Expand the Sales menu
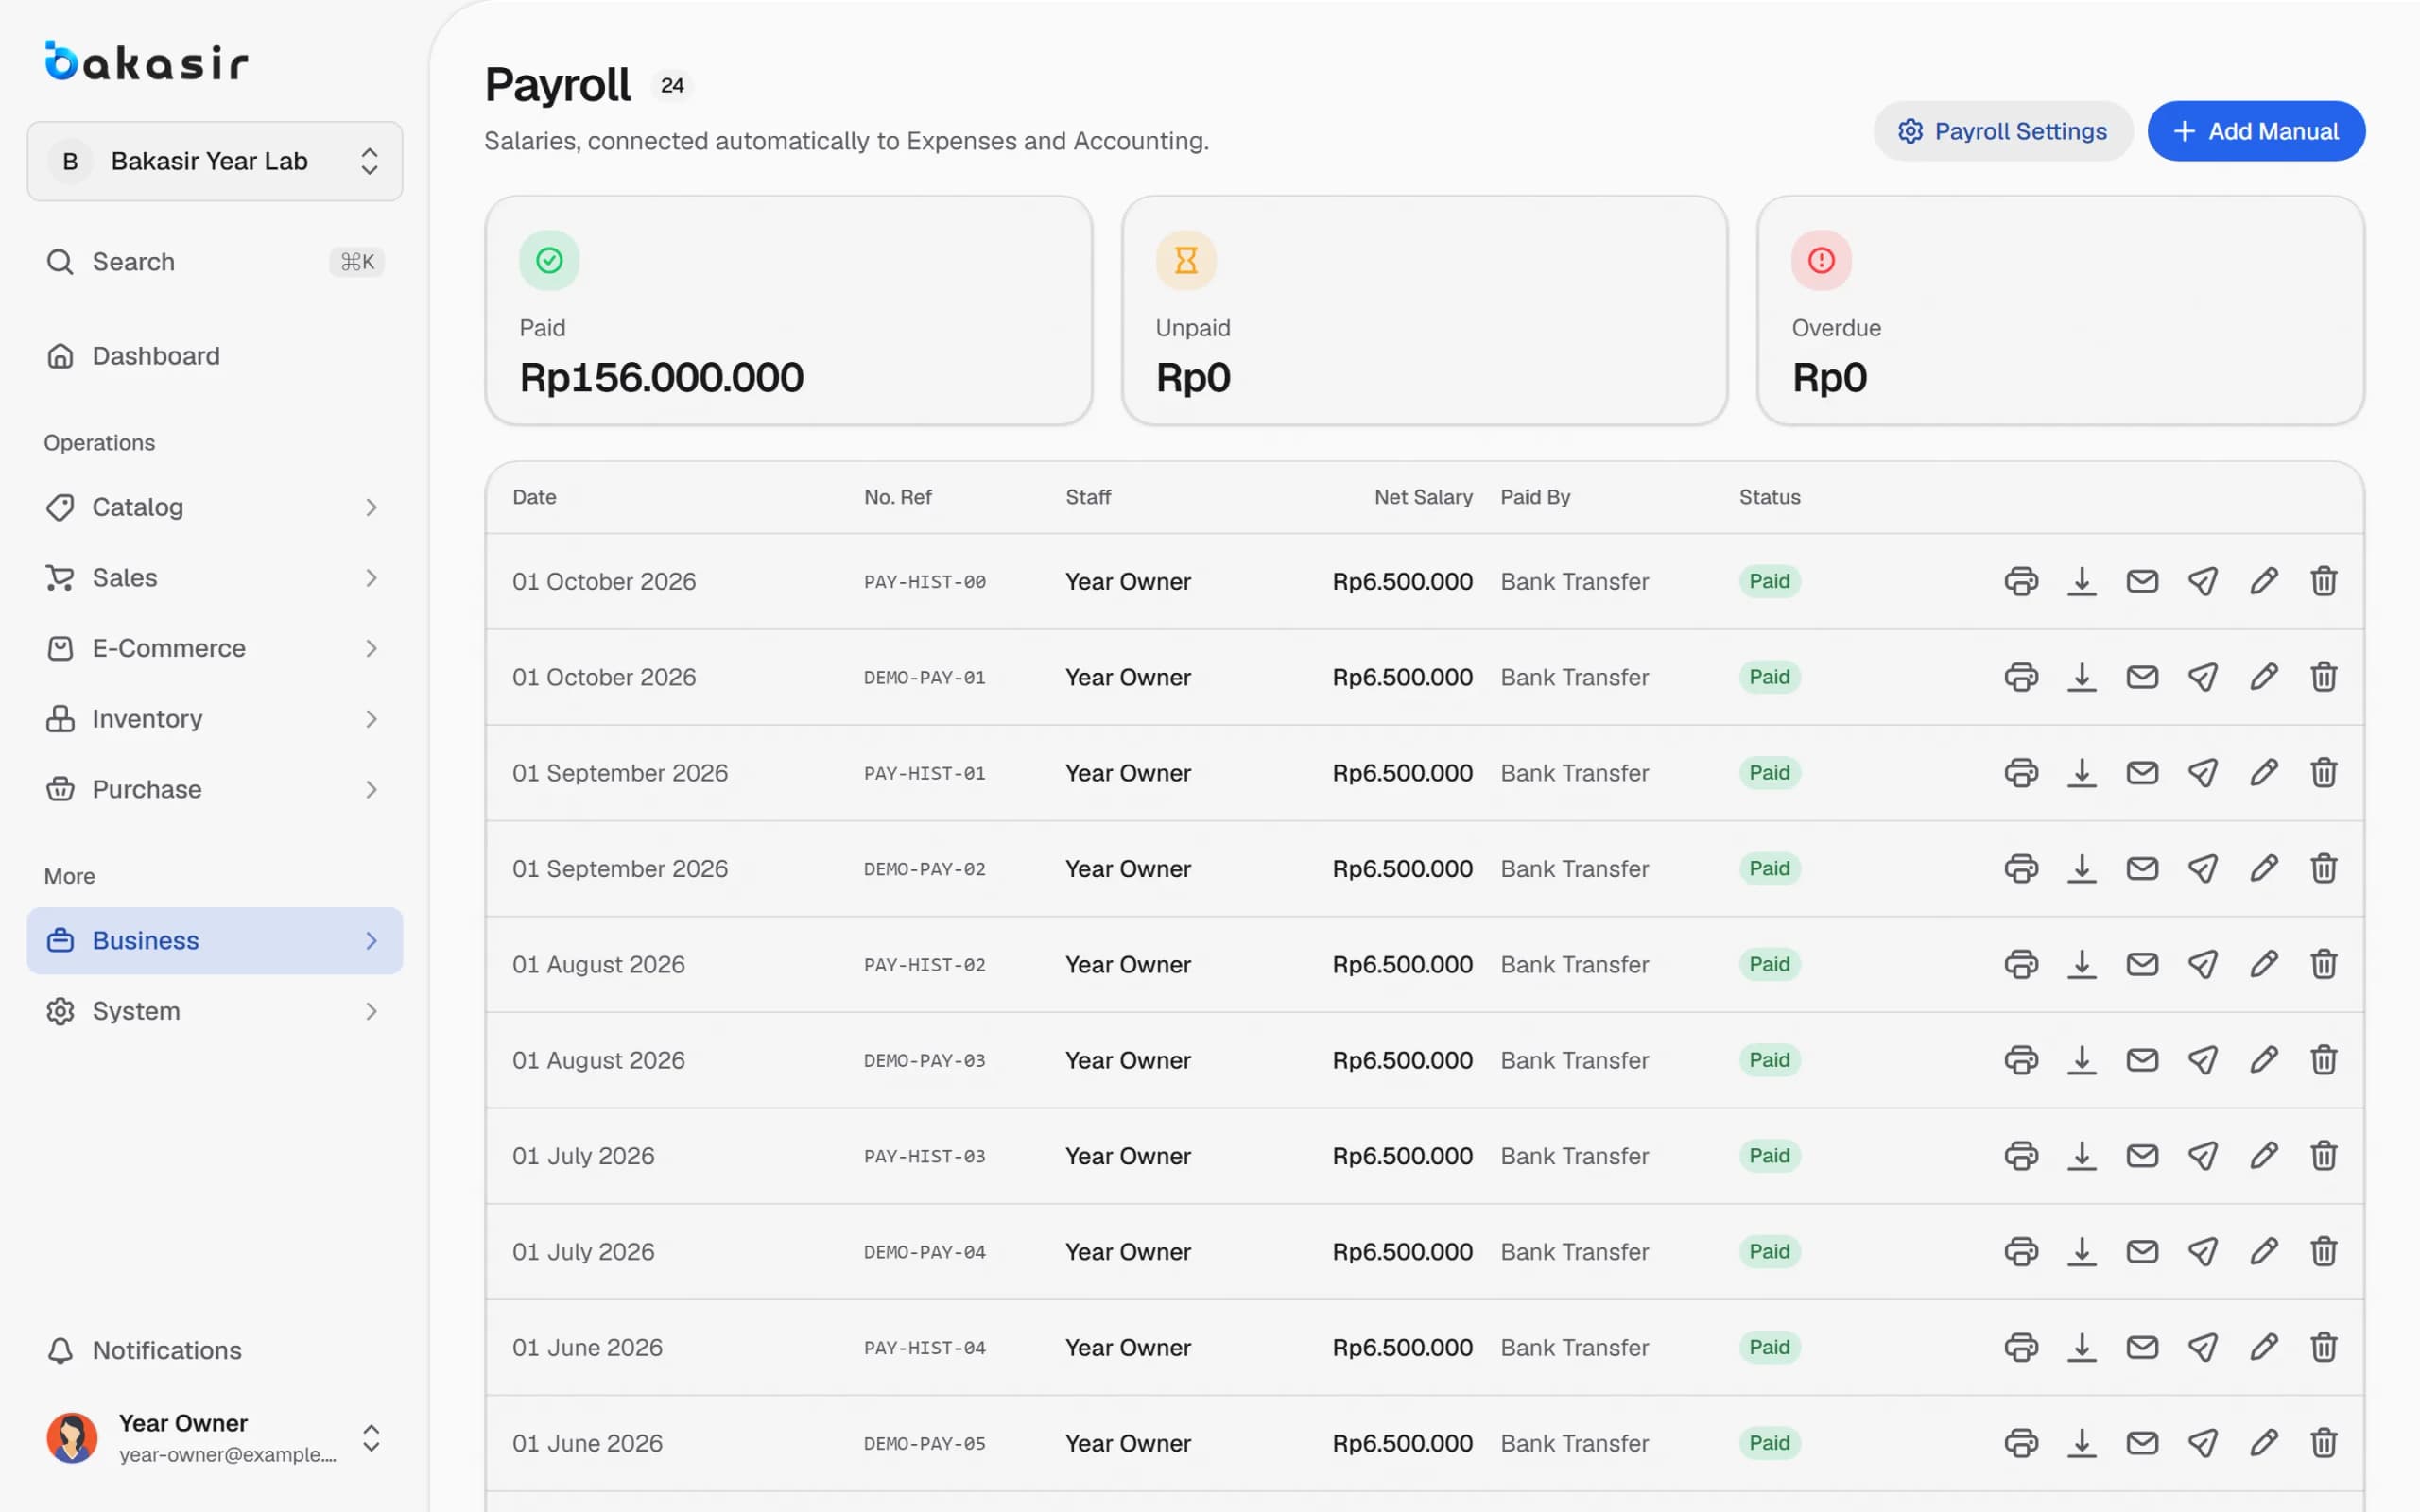 tap(215, 578)
